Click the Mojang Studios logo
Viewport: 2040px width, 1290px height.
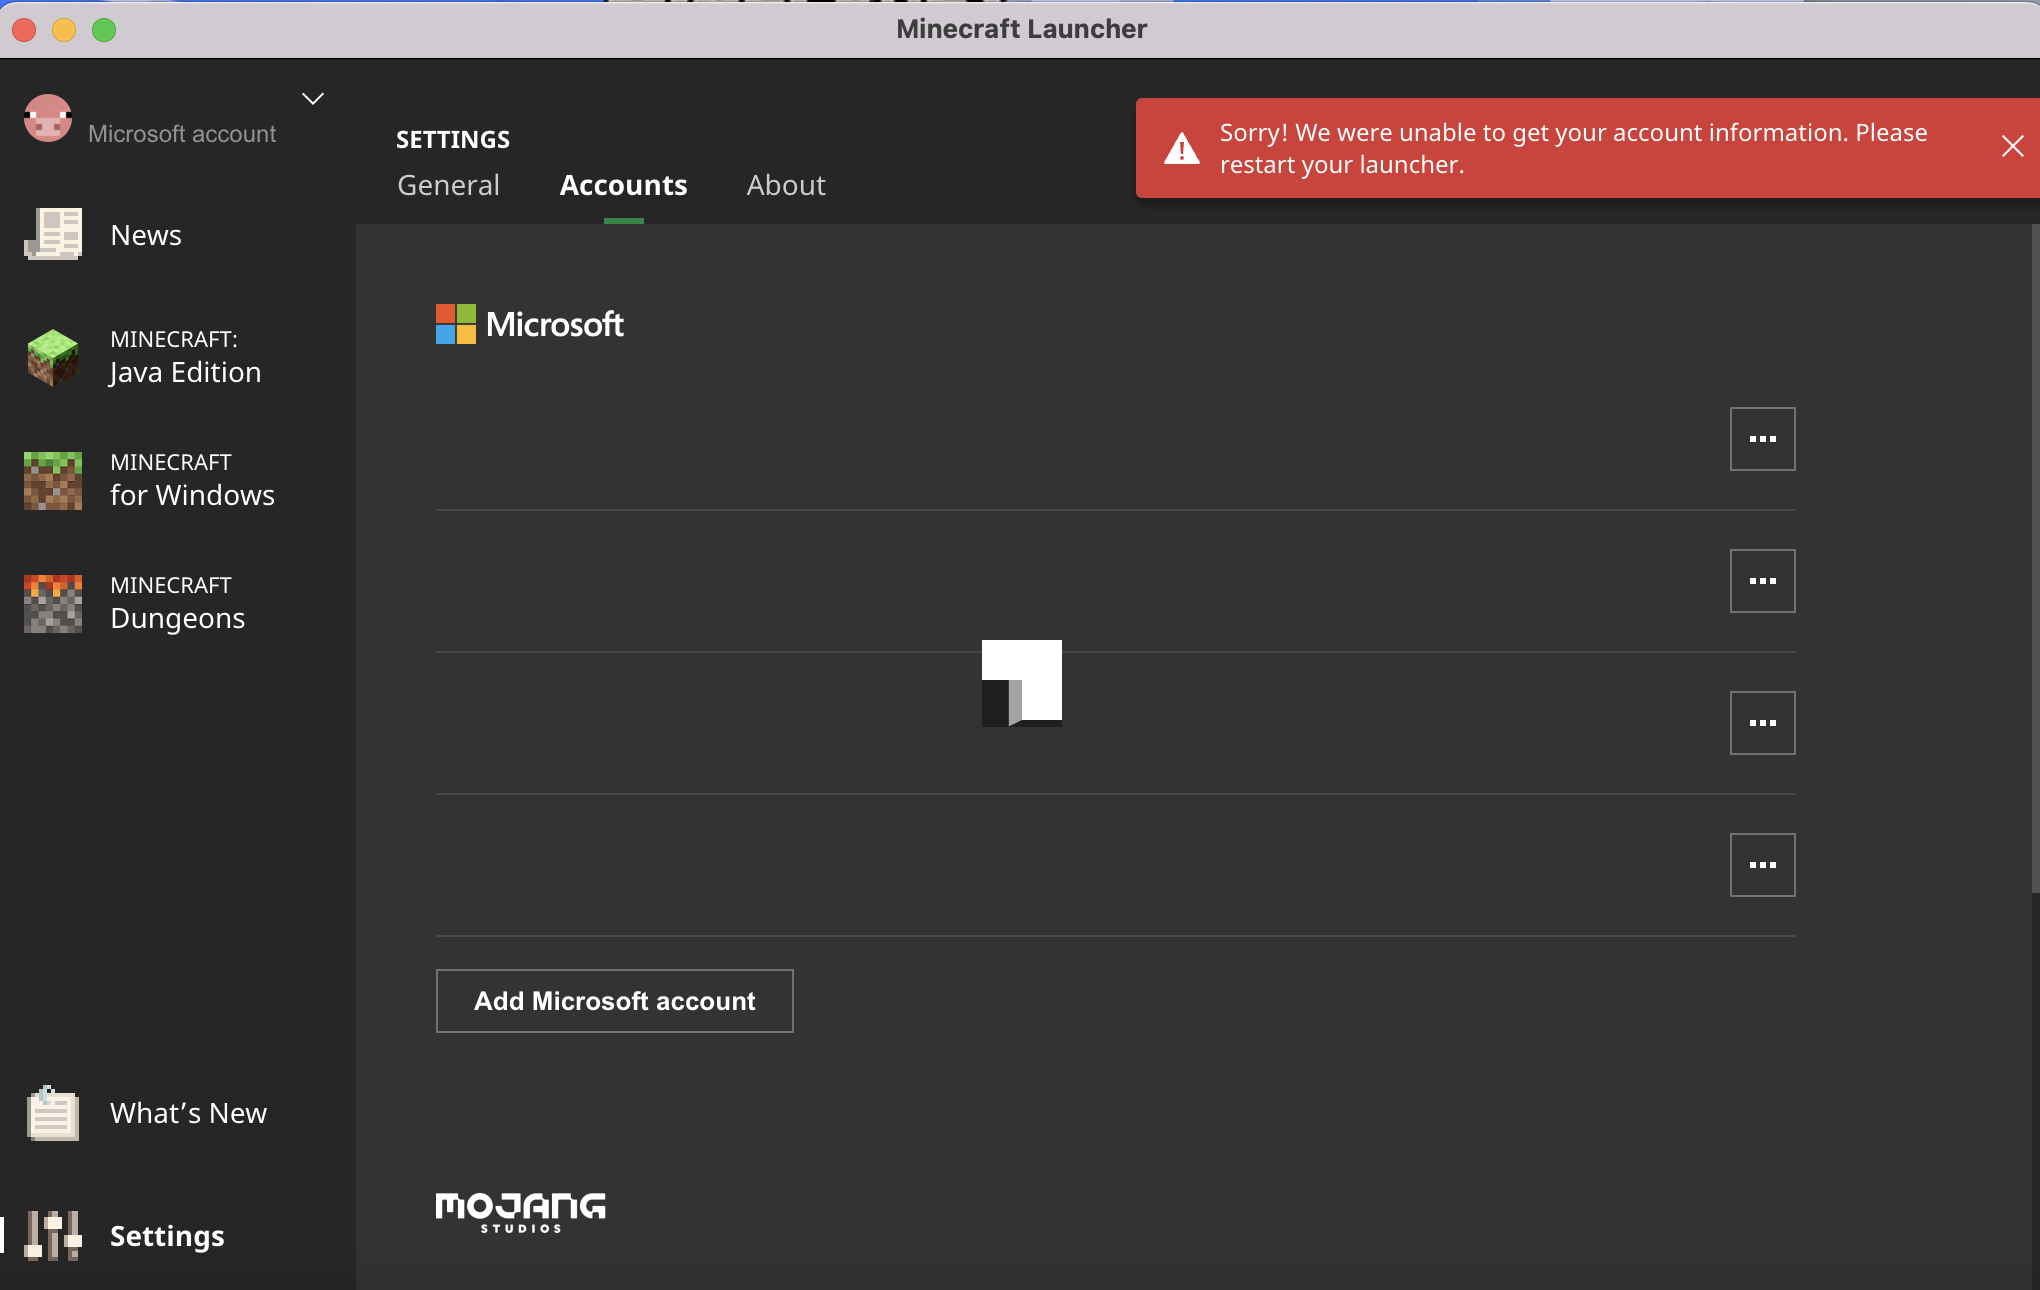(x=520, y=1211)
